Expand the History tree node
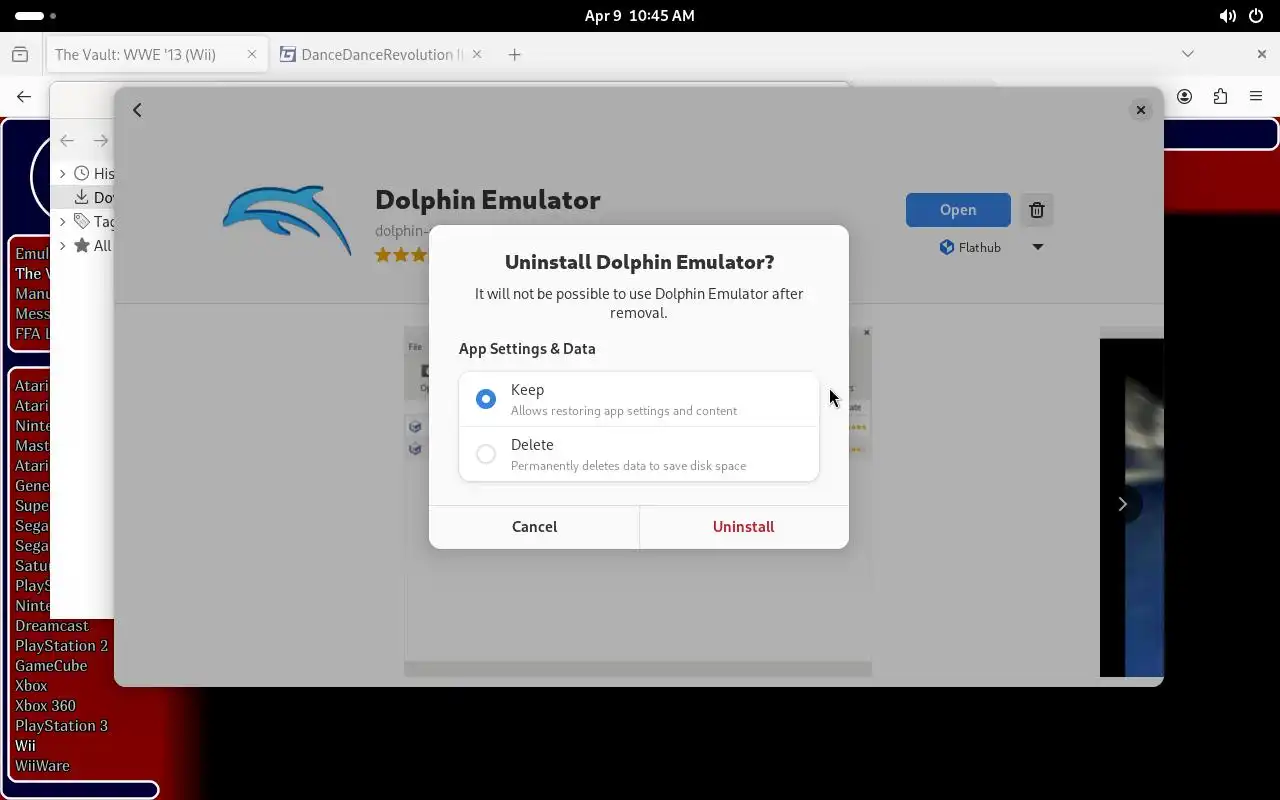Viewport: 1280px width, 800px height. coord(62,174)
